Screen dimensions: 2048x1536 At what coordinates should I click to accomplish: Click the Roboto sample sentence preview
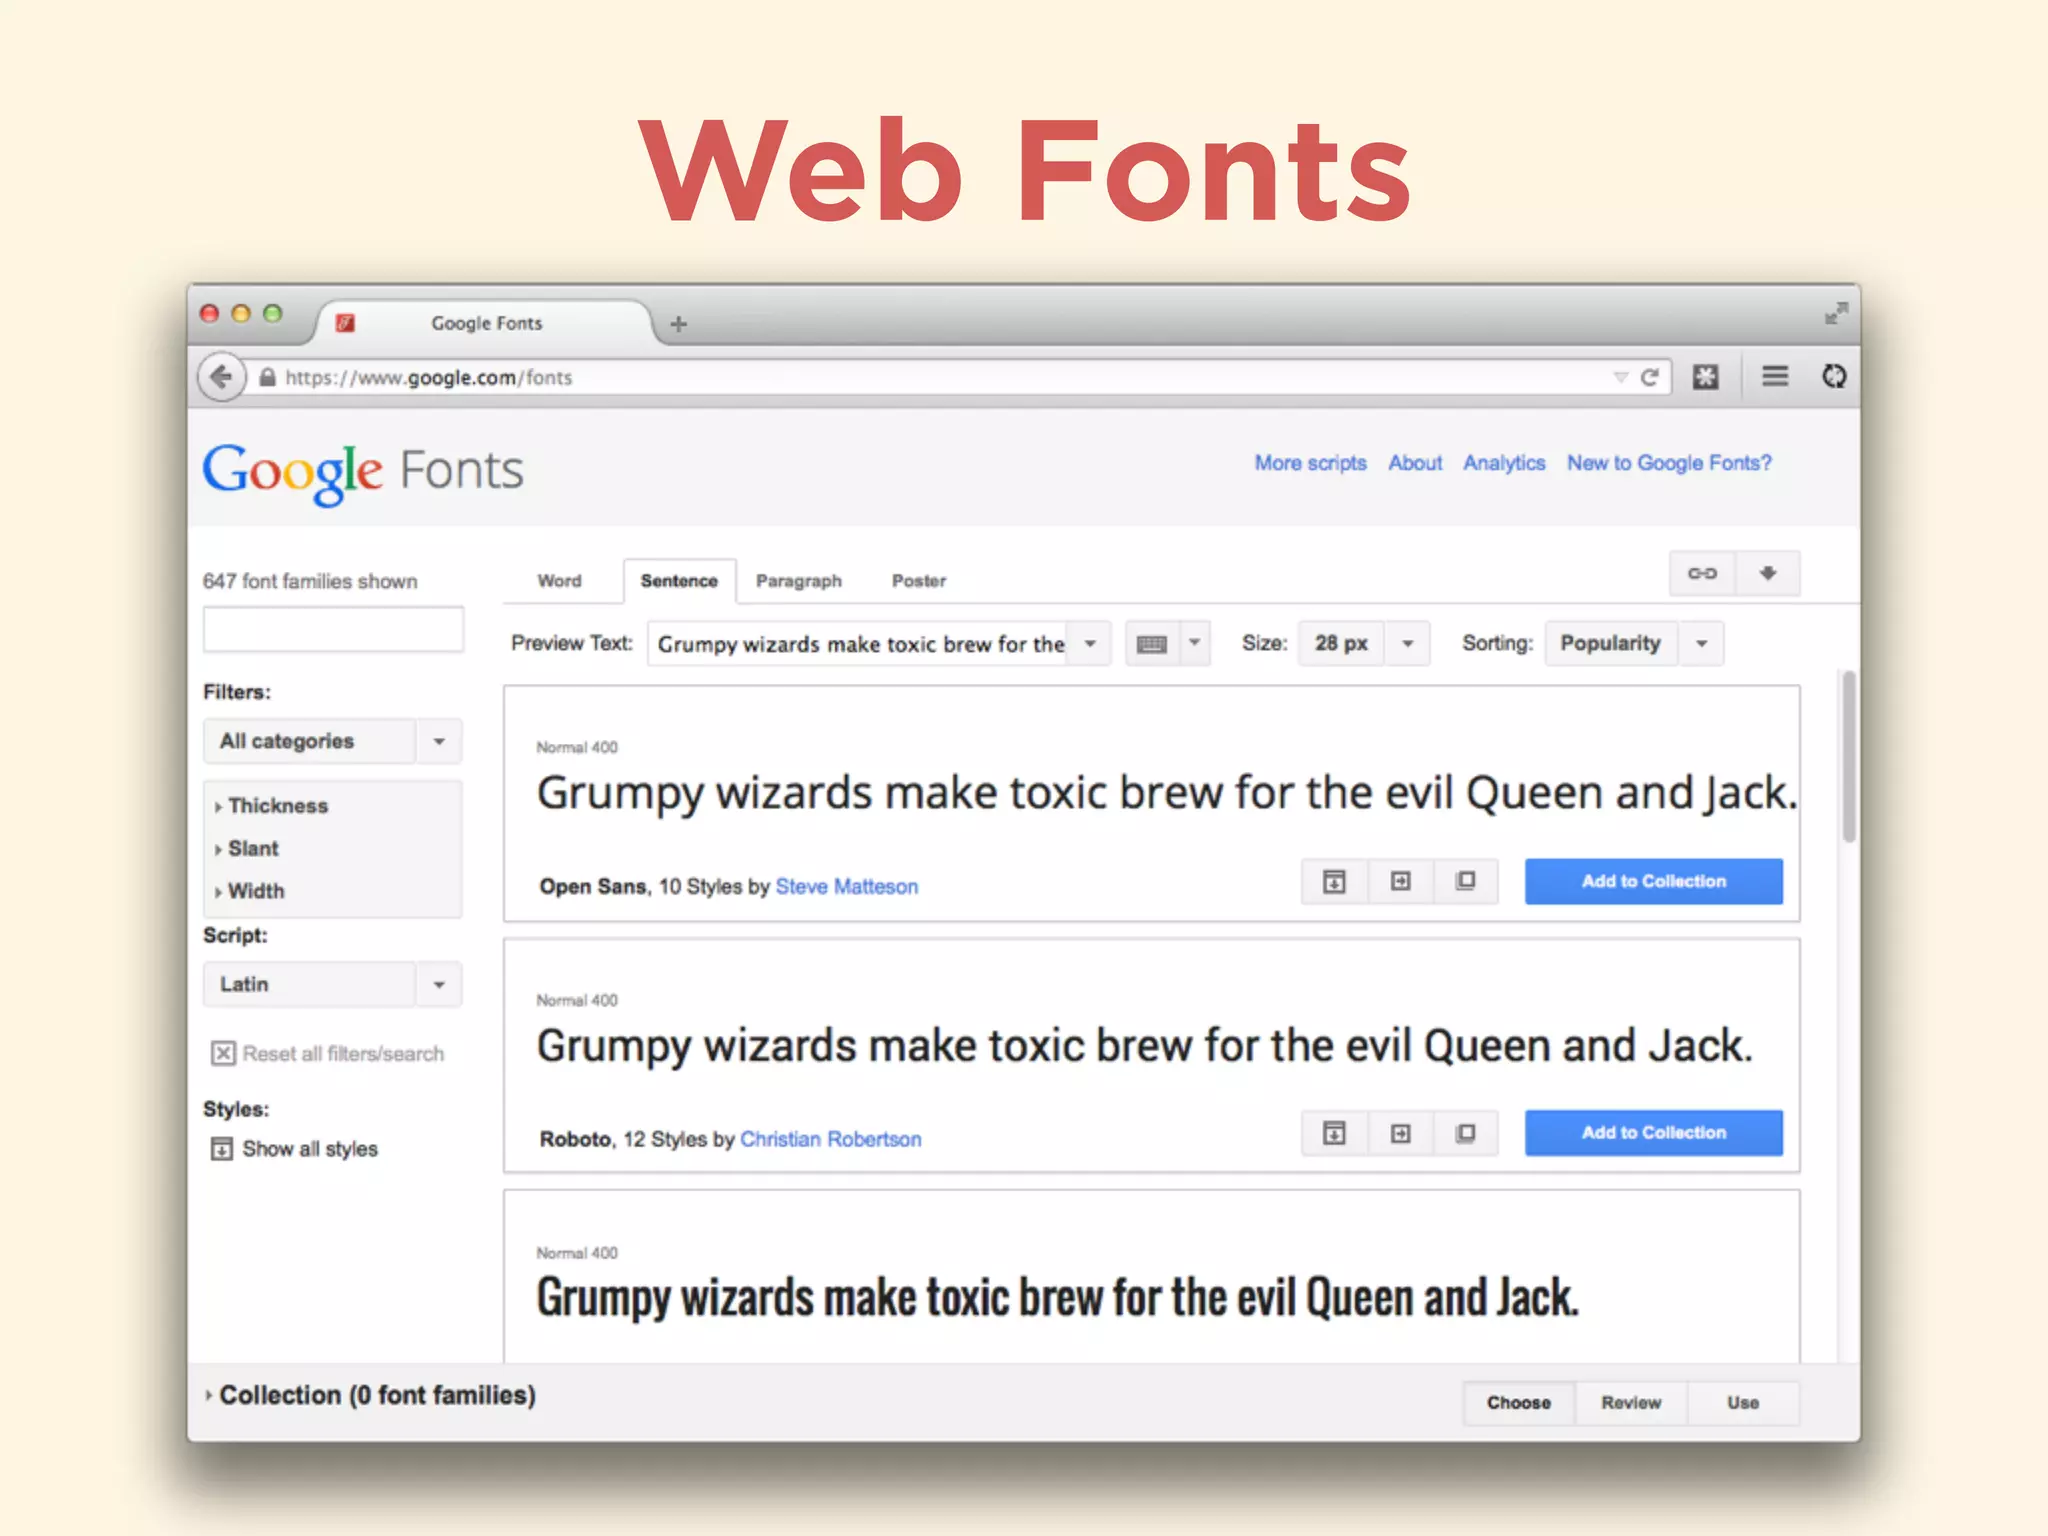[x=1145, y=1046]
